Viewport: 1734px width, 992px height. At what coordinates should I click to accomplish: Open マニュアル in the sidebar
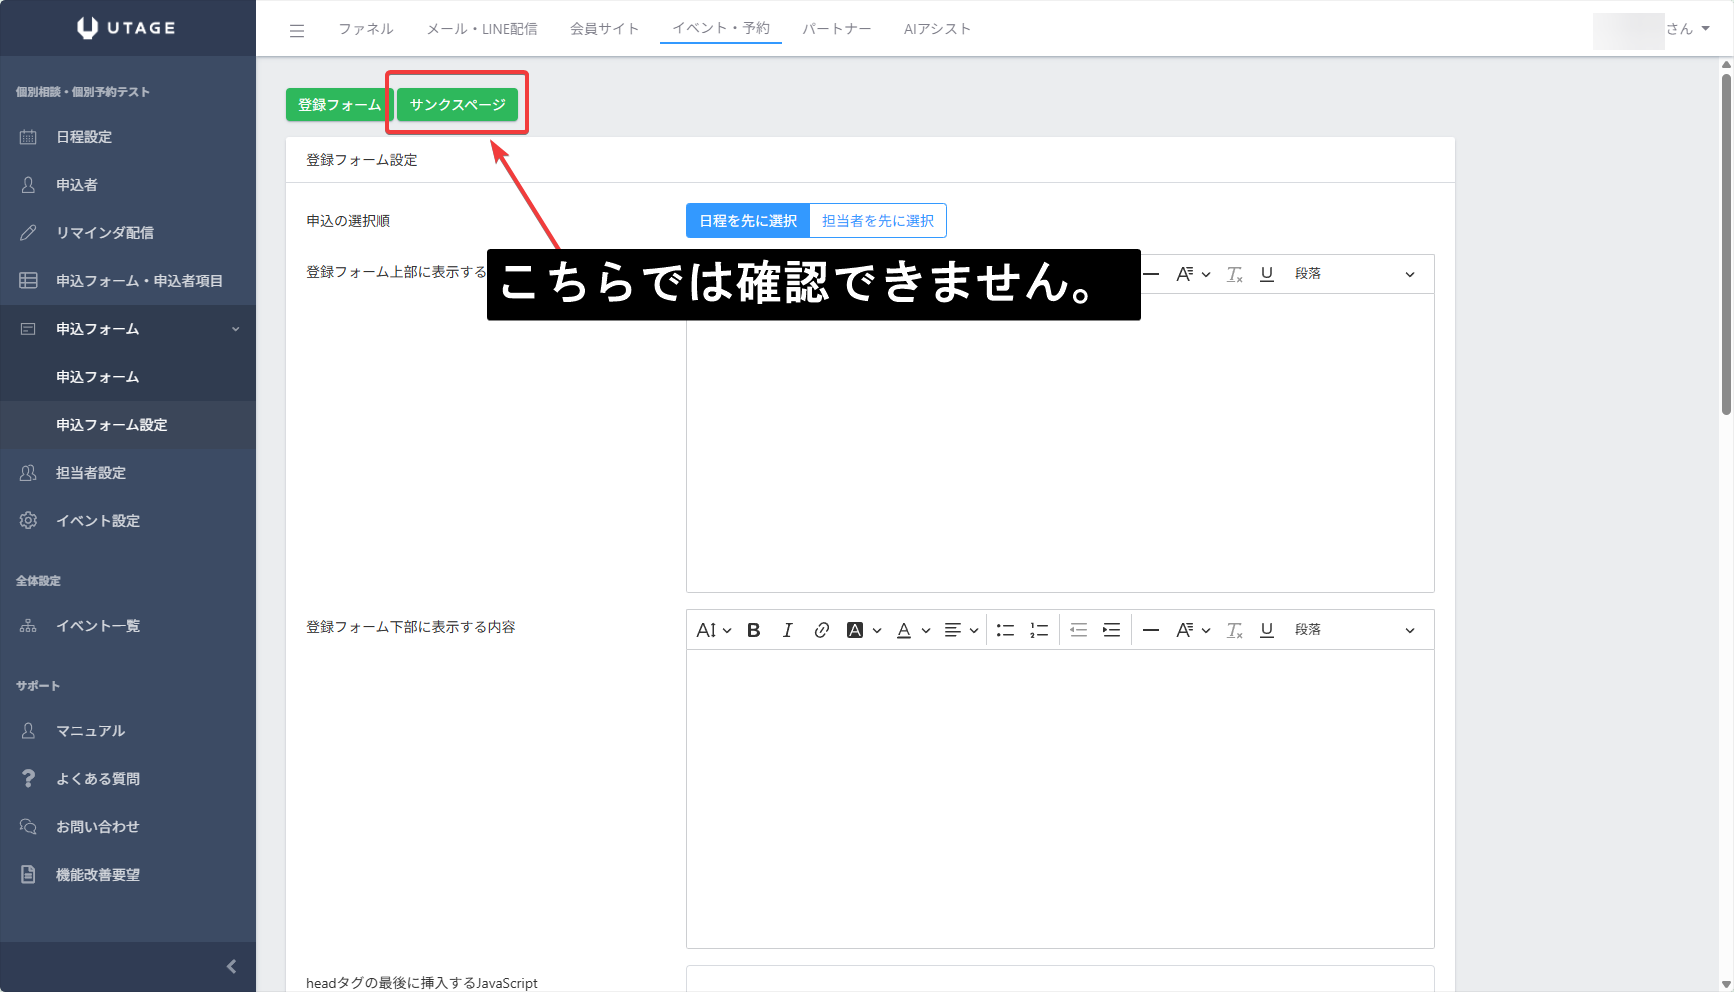(128, 731)
